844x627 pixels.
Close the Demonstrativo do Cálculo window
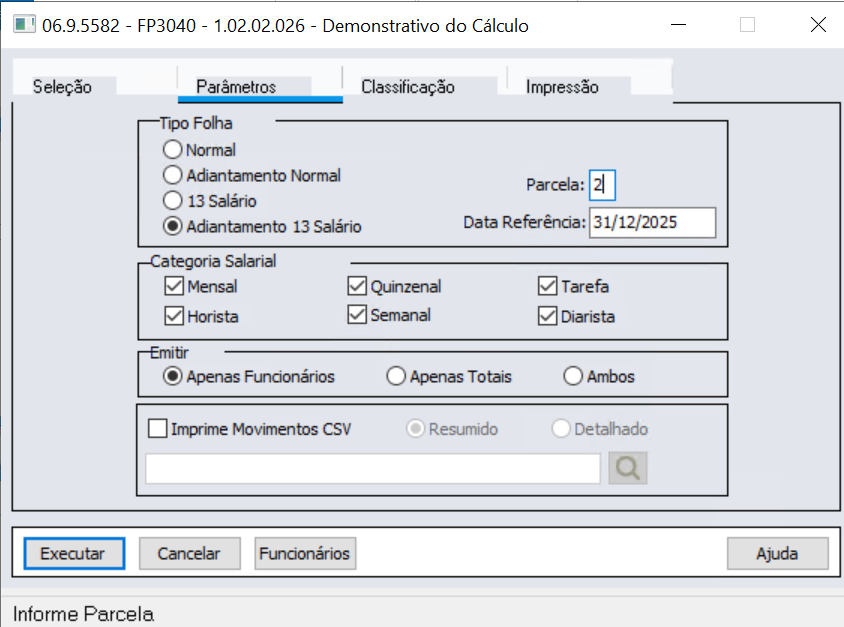818,25
